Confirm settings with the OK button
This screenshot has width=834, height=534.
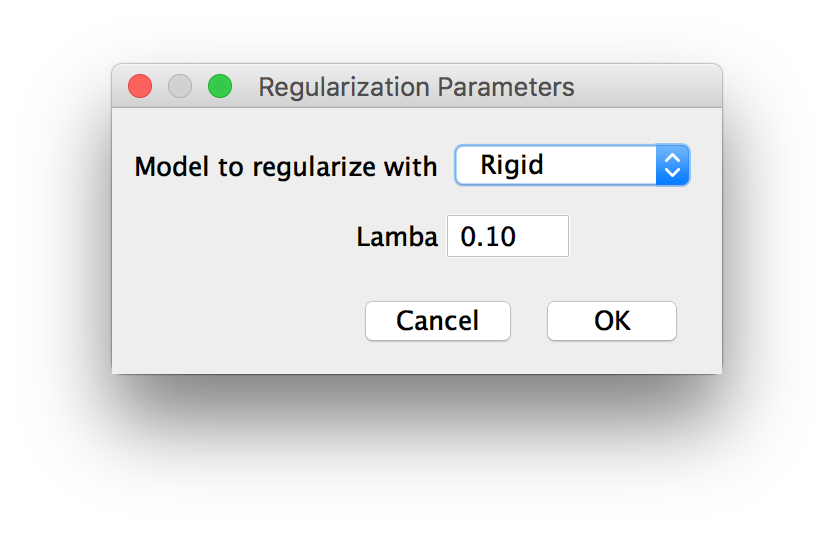pos(612,321)
